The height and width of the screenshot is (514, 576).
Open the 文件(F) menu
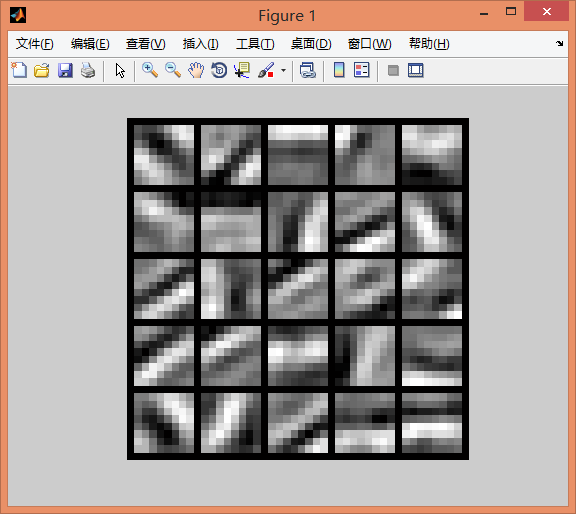(x=35, y=44)
